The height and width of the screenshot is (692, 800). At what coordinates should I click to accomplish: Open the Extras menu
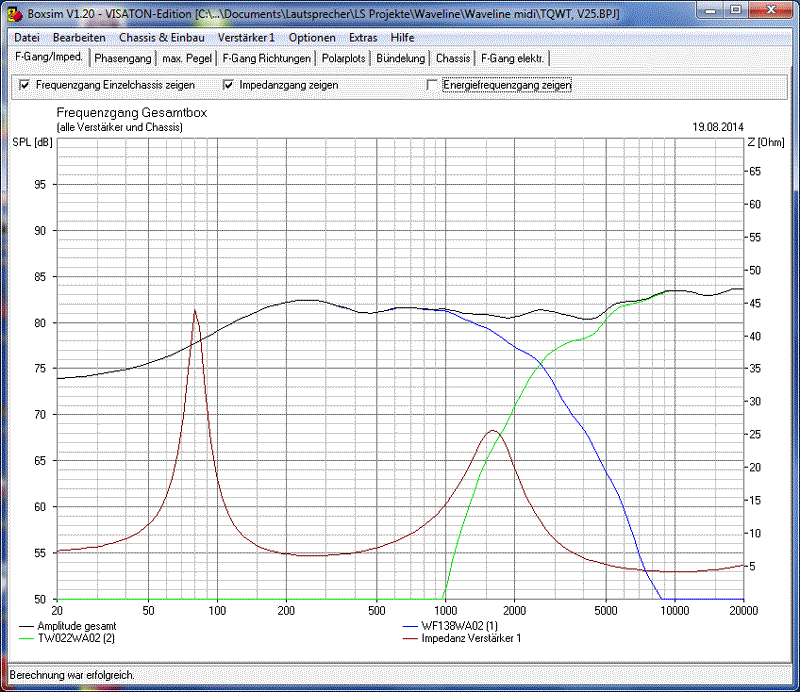(363, 37)
